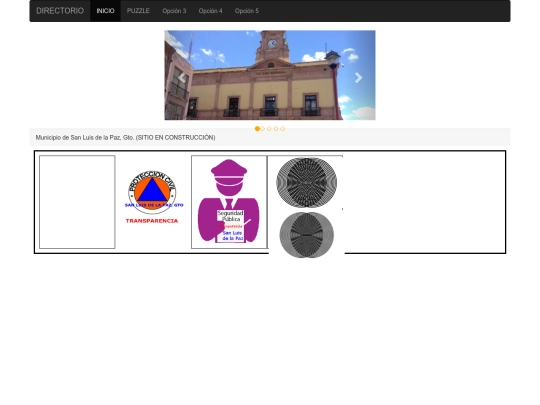Select first carousel indicator dot
Viewport: 540px width, 405px height.
point(257,128)
